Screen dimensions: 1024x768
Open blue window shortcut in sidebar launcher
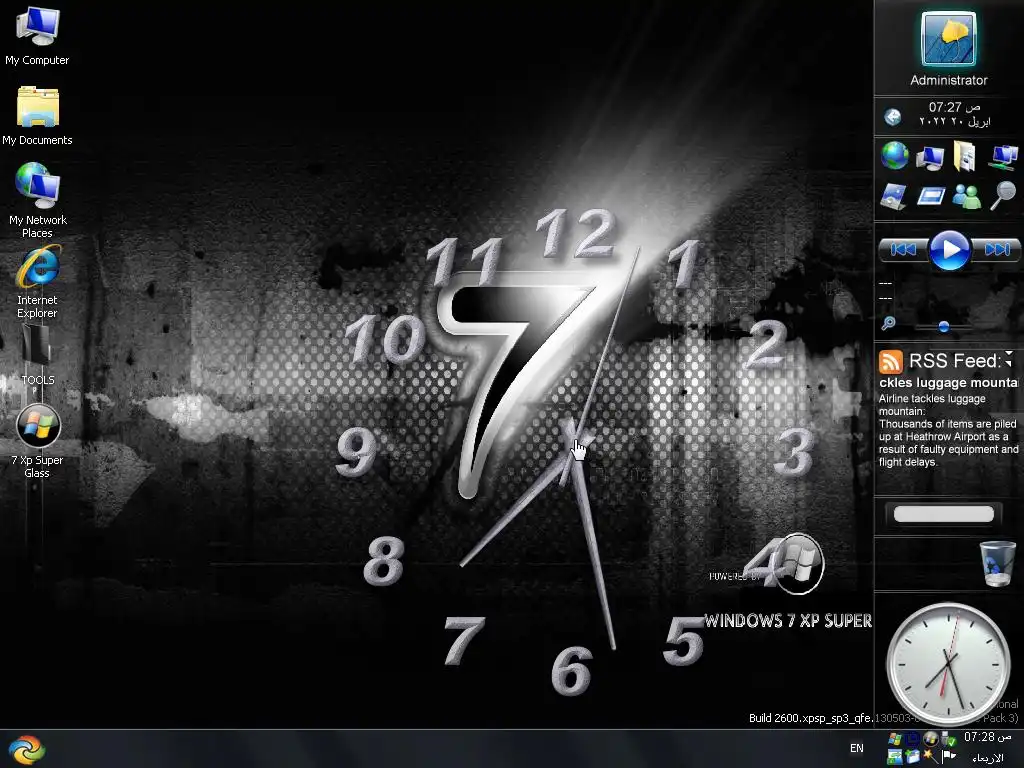coord(931,196)
